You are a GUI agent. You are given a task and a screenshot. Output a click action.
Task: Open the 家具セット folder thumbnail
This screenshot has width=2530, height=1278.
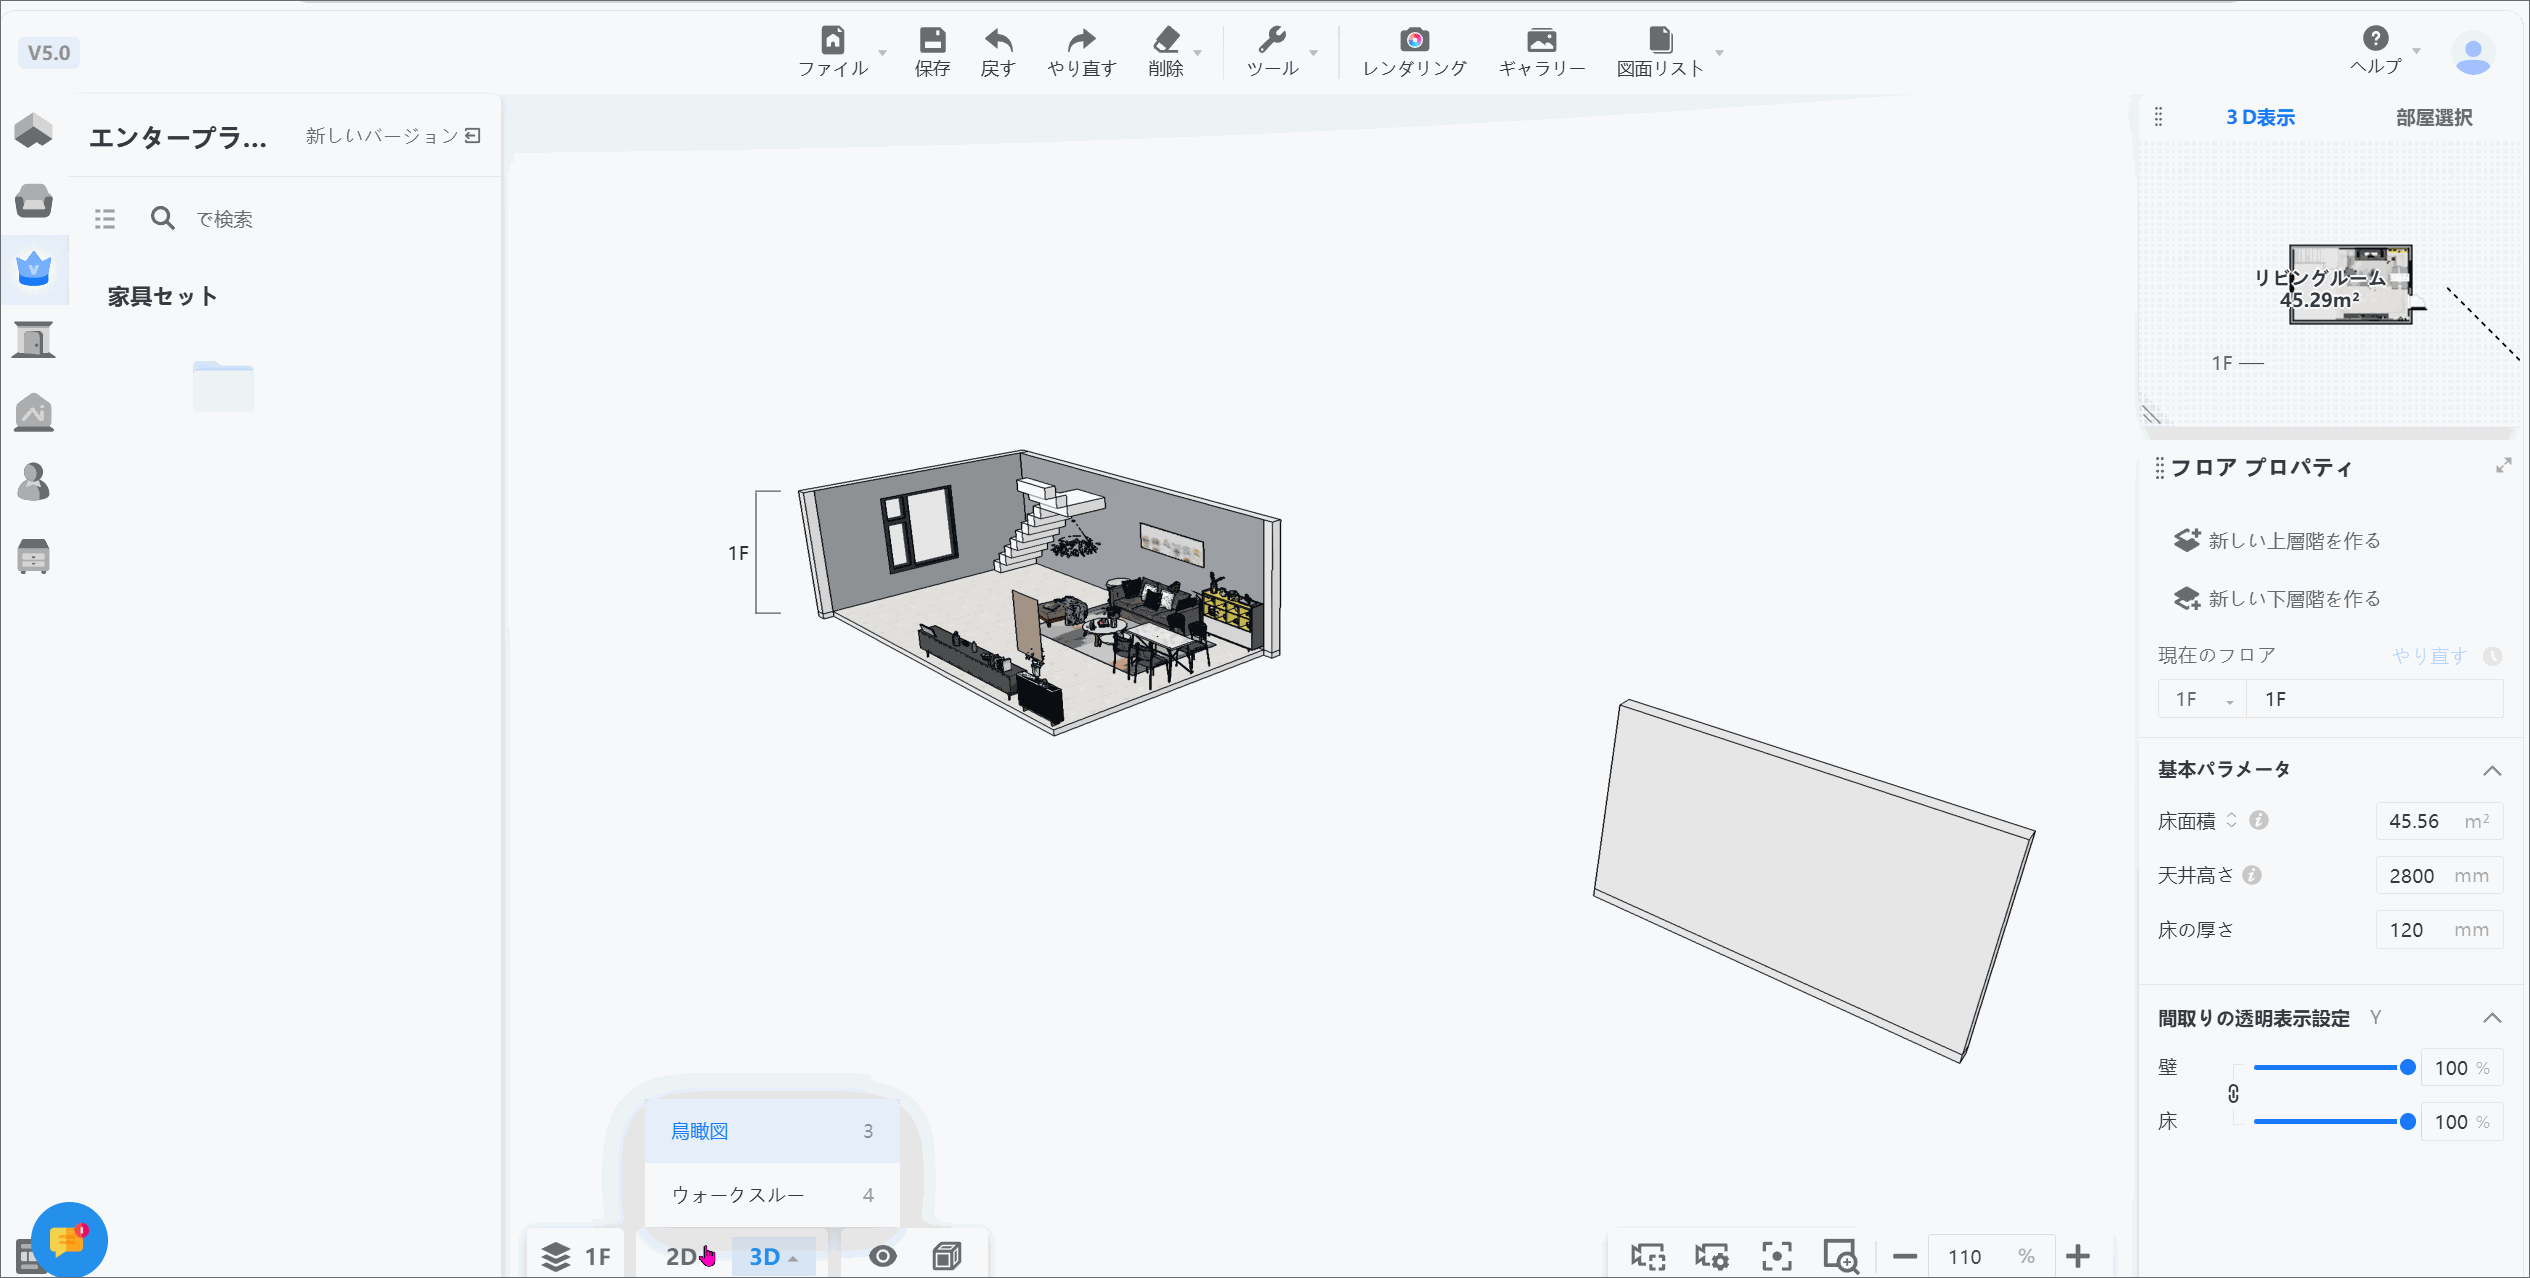[x=223, y=386]
